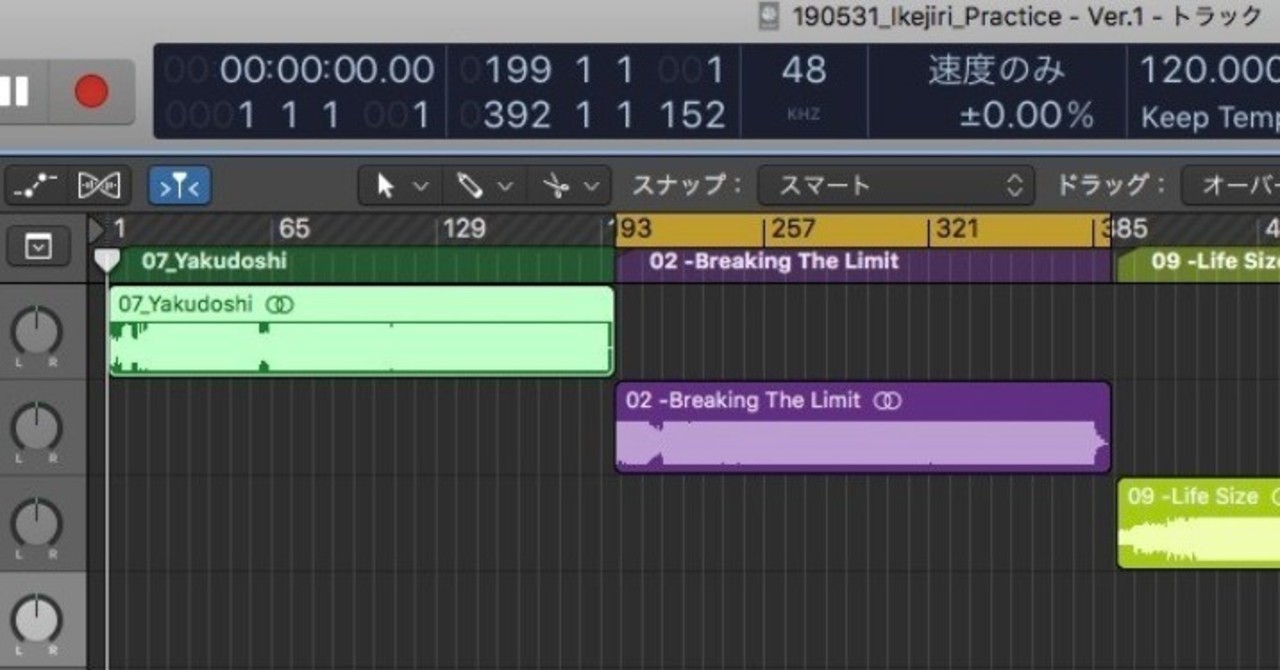Select the green 07_Yakudoshi audio region
This screenshot has width=1280, height=670.
(361, 331)
